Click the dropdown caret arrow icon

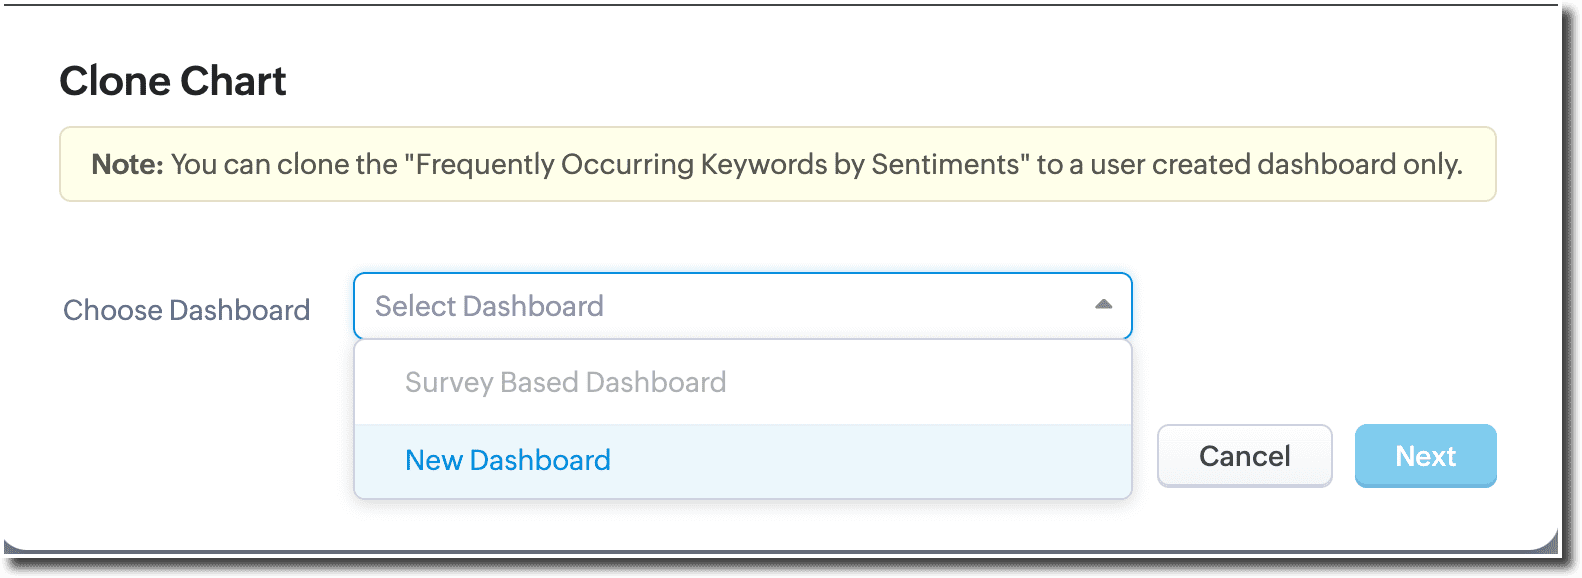[x=1103, y=305]
